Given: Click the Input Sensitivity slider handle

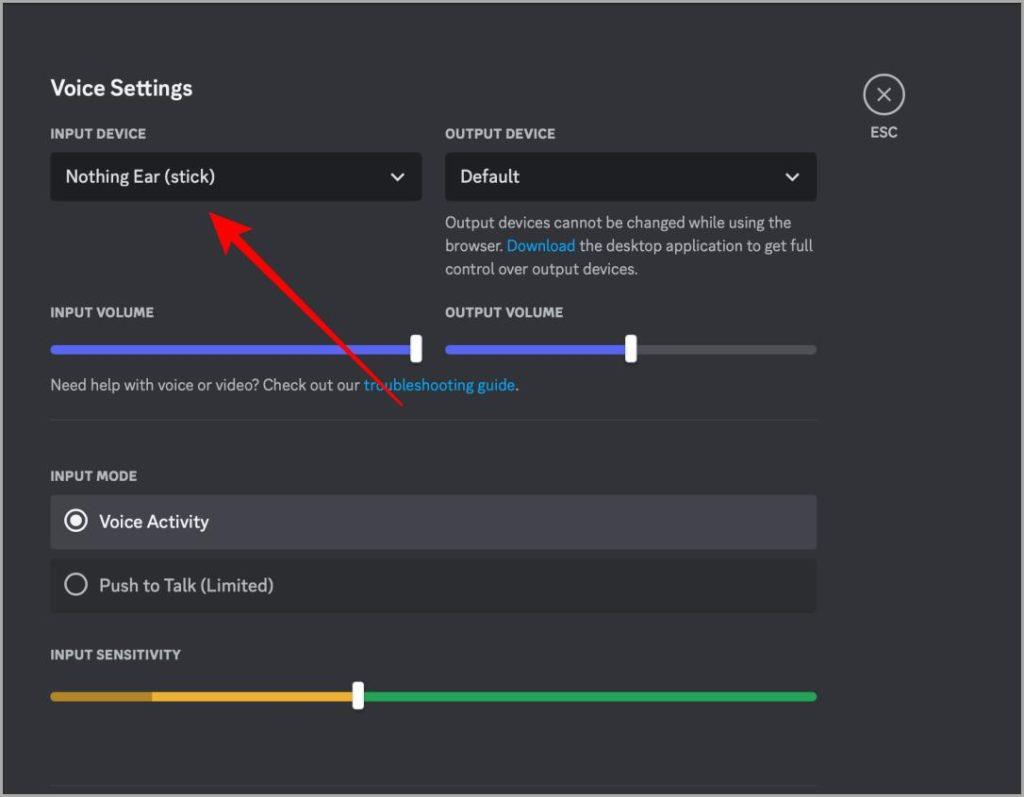Looking at the screenshot, I should pyautogui.click(x=358, y=696).
